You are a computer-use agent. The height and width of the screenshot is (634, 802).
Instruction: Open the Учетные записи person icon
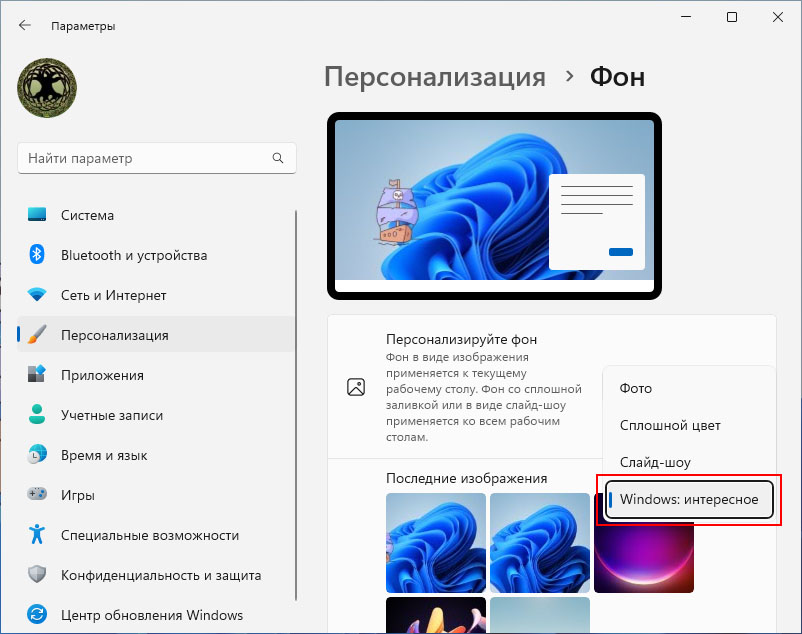(37, 415)
